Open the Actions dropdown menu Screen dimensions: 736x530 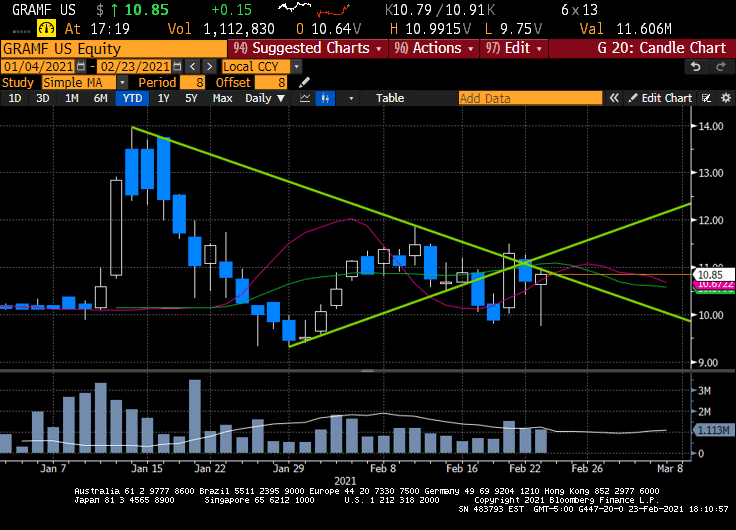pyautogui.click(x=434, y=48)
